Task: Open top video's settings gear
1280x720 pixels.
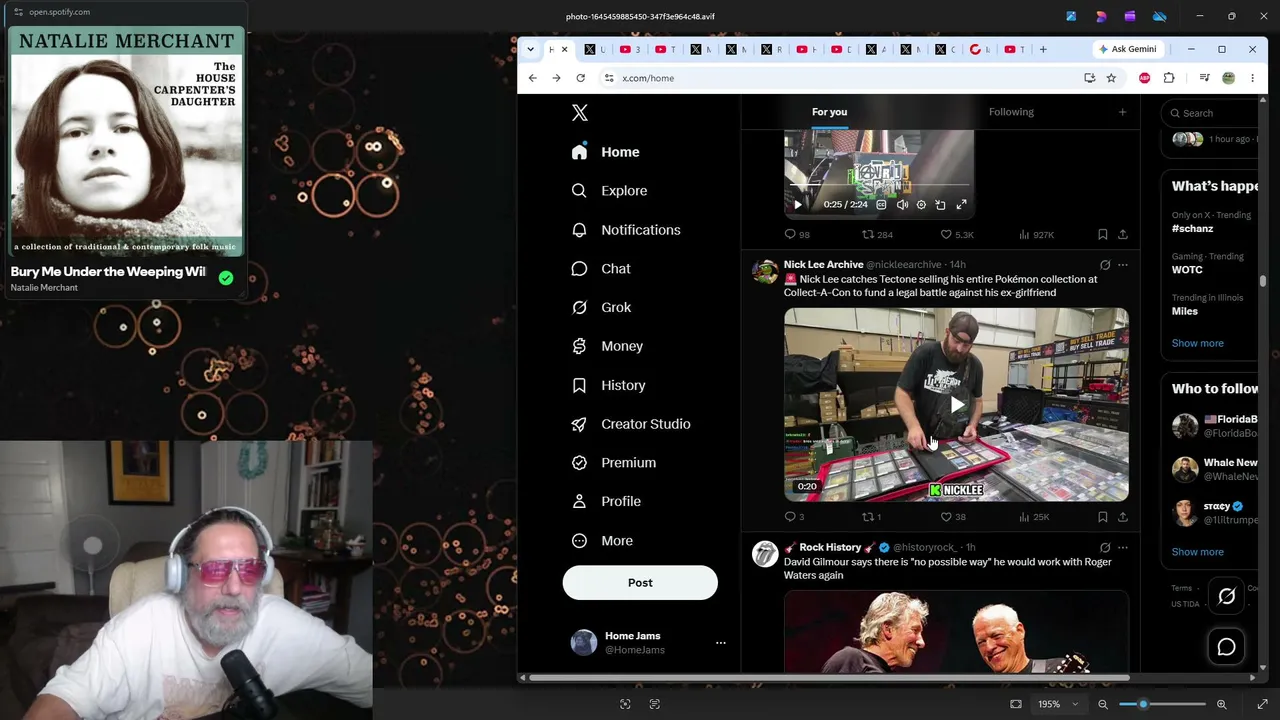Action: (921, 205)
